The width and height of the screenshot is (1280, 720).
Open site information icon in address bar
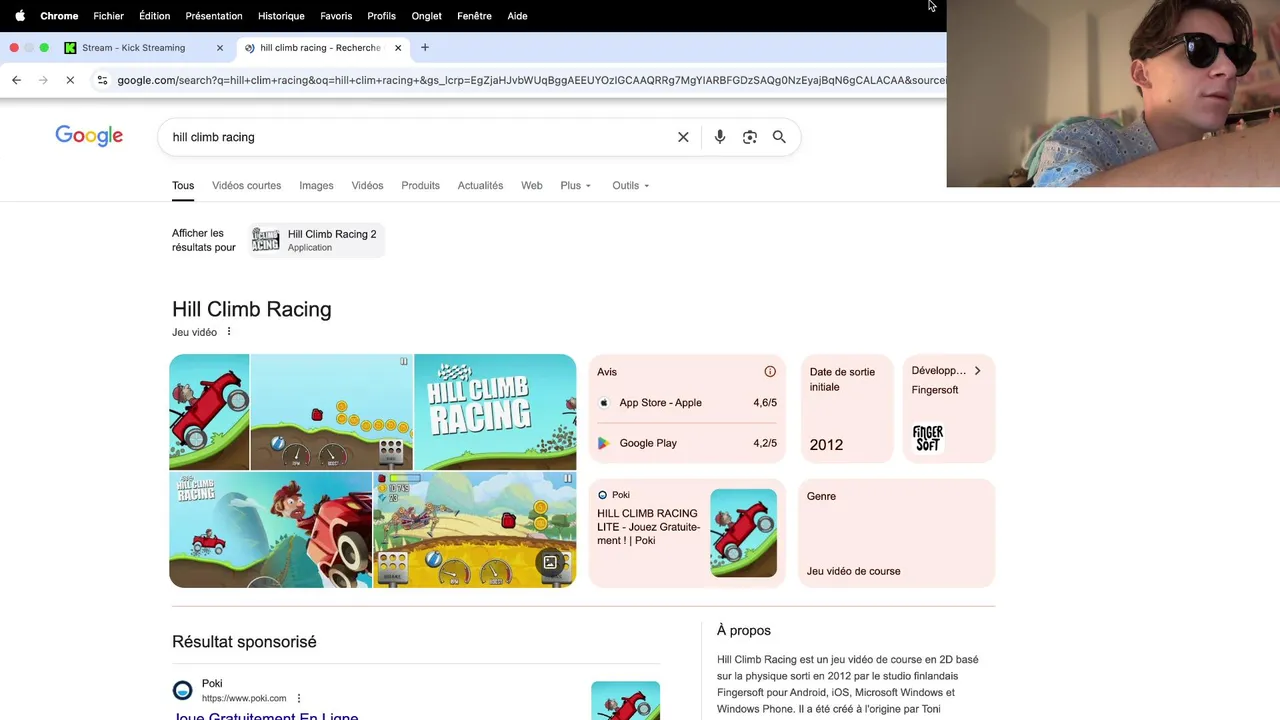click(102, 80)
